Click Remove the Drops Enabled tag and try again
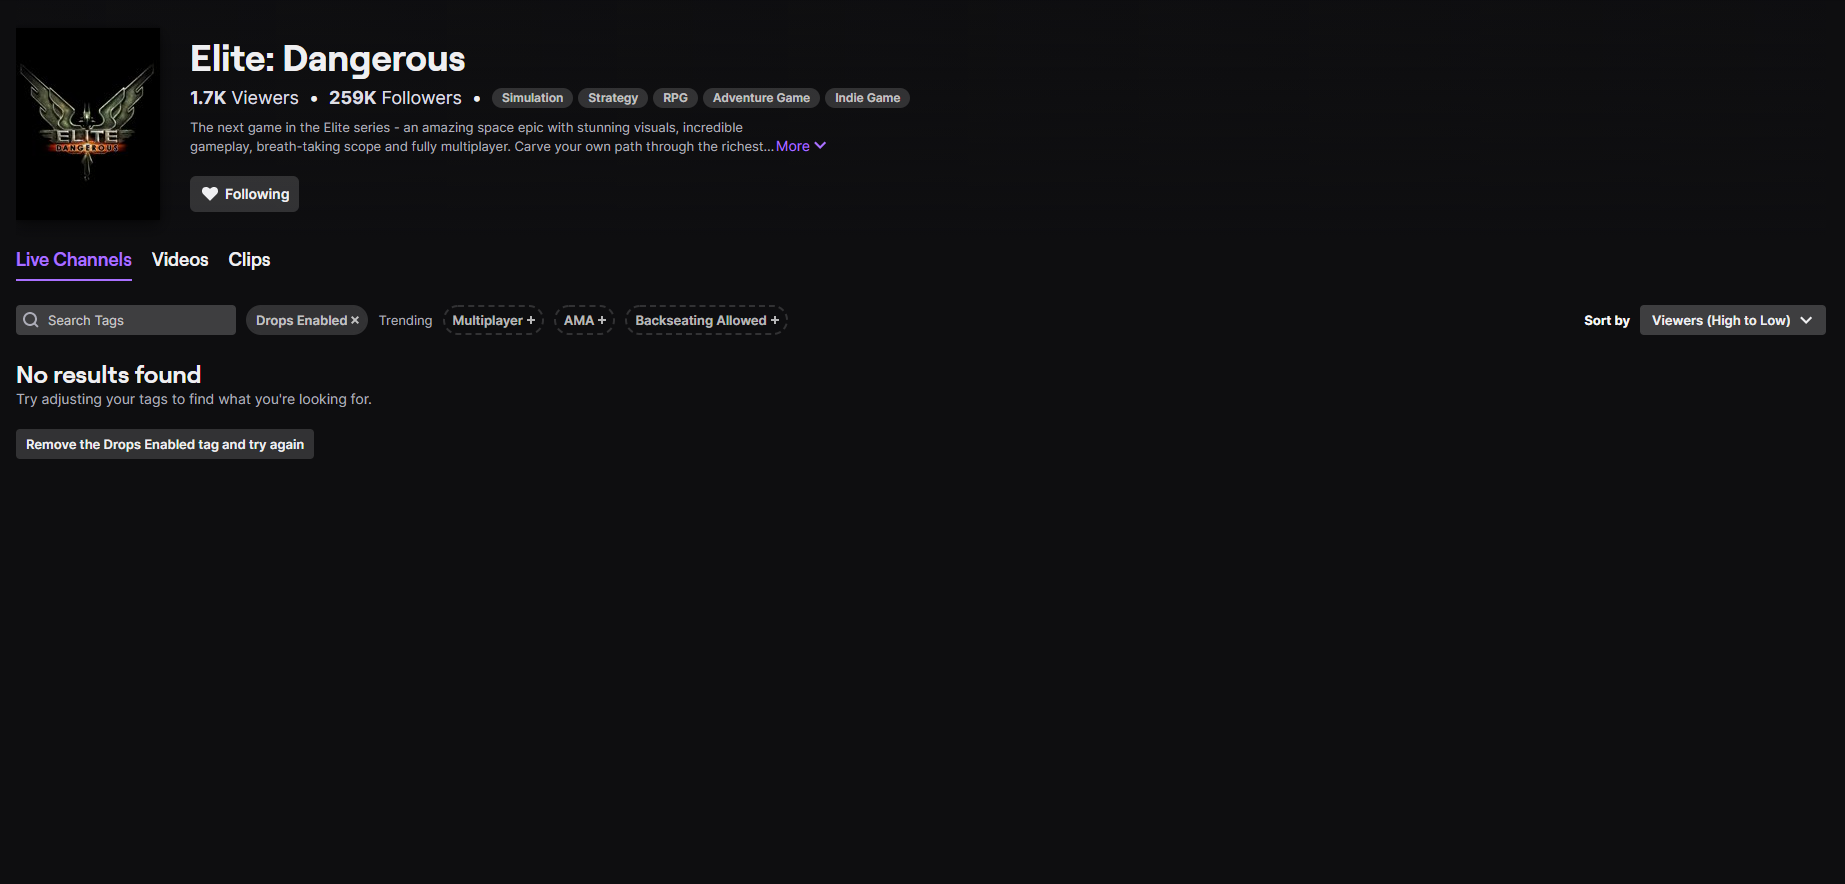1845x884 pixels. [x=165, y=444]
